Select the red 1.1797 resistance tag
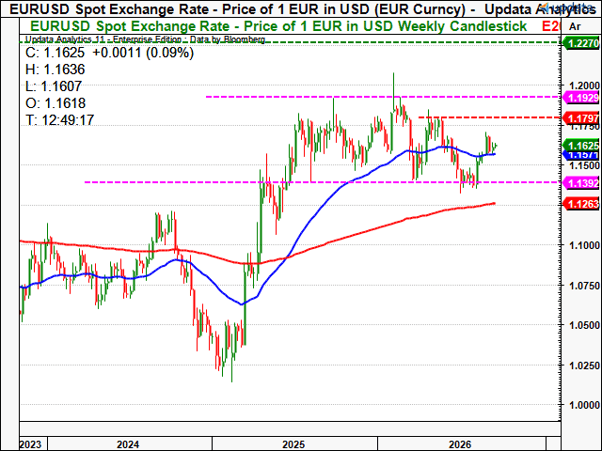This screenshot has width=602, height=451. (x=581, y=117)
